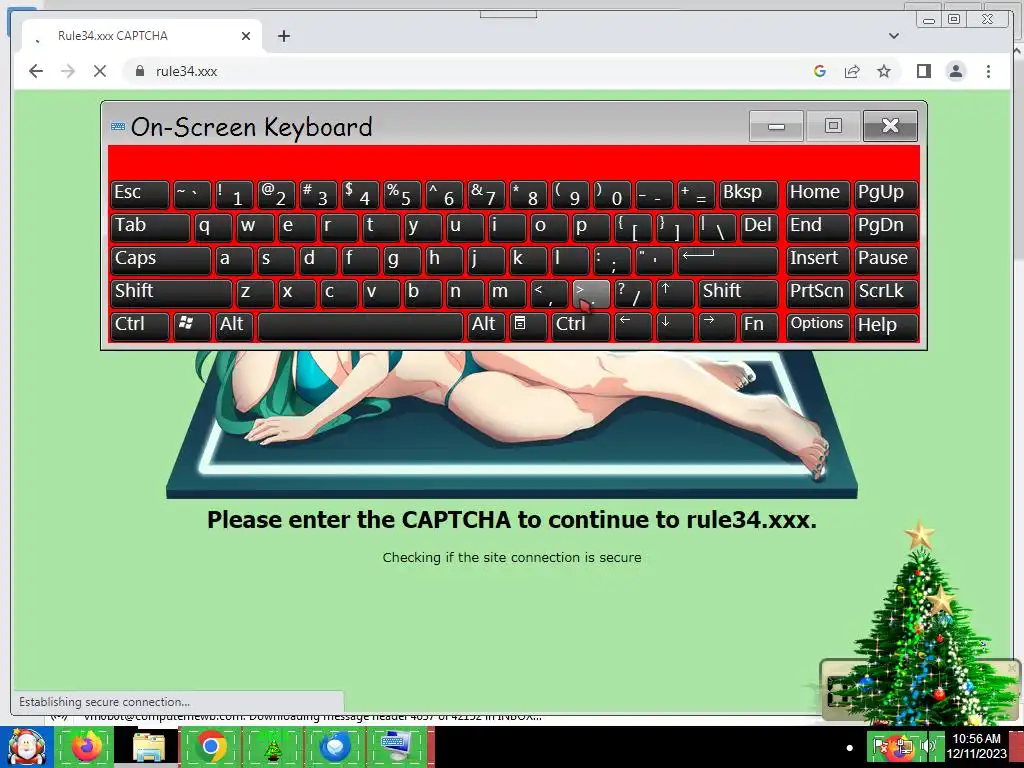The height and width of the screenshot is (768, 1024).
Task: Click the Insert key
Action: point(817,260)
